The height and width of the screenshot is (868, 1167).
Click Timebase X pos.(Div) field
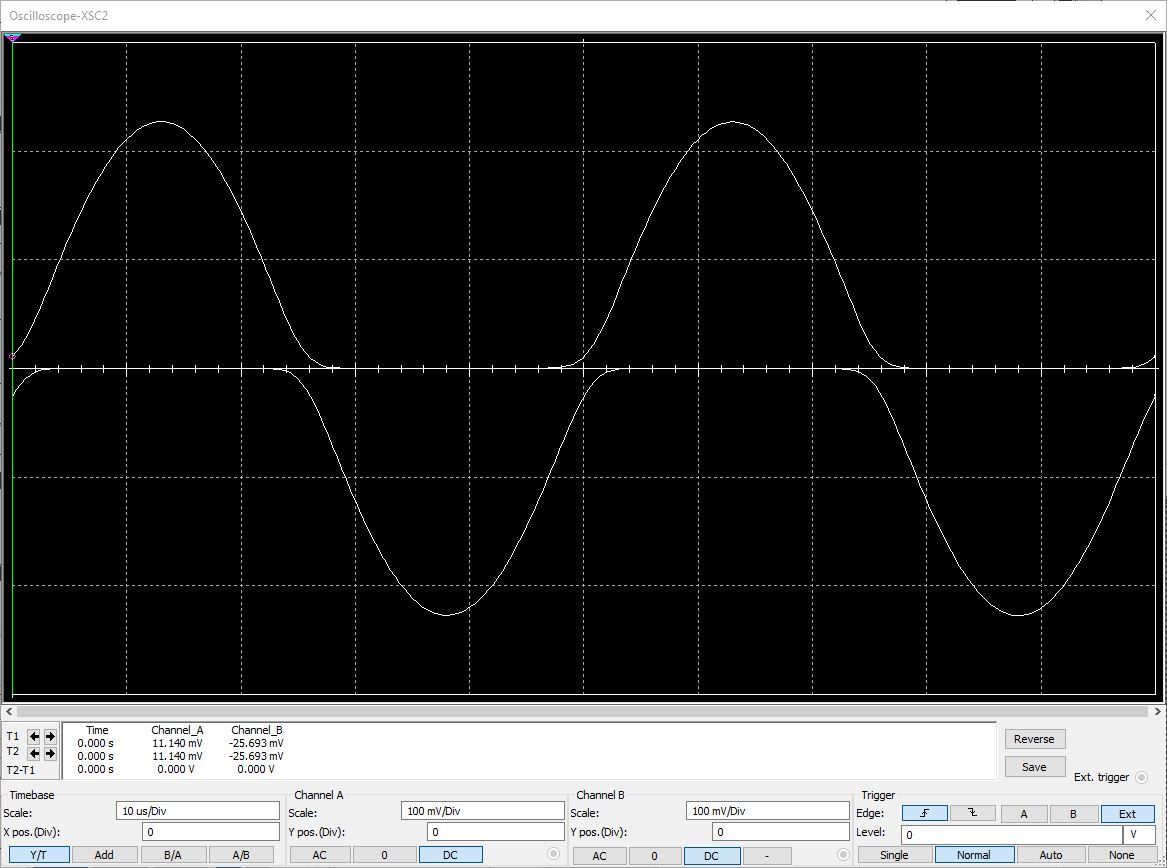[211, 832]
